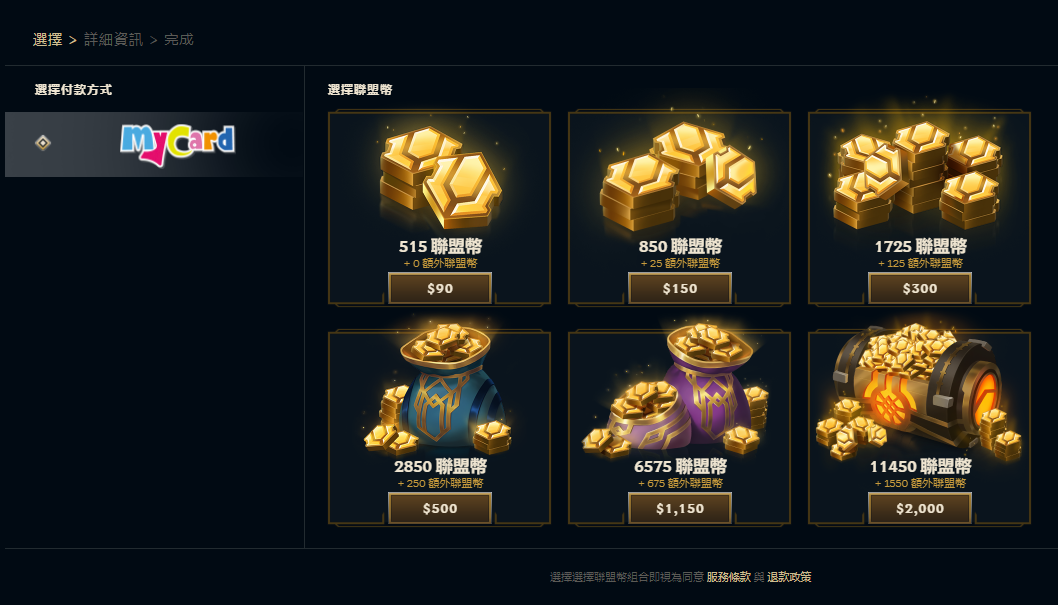Select the MyCard payment method row
The image size is (1058, 605).
pos(154,144)
